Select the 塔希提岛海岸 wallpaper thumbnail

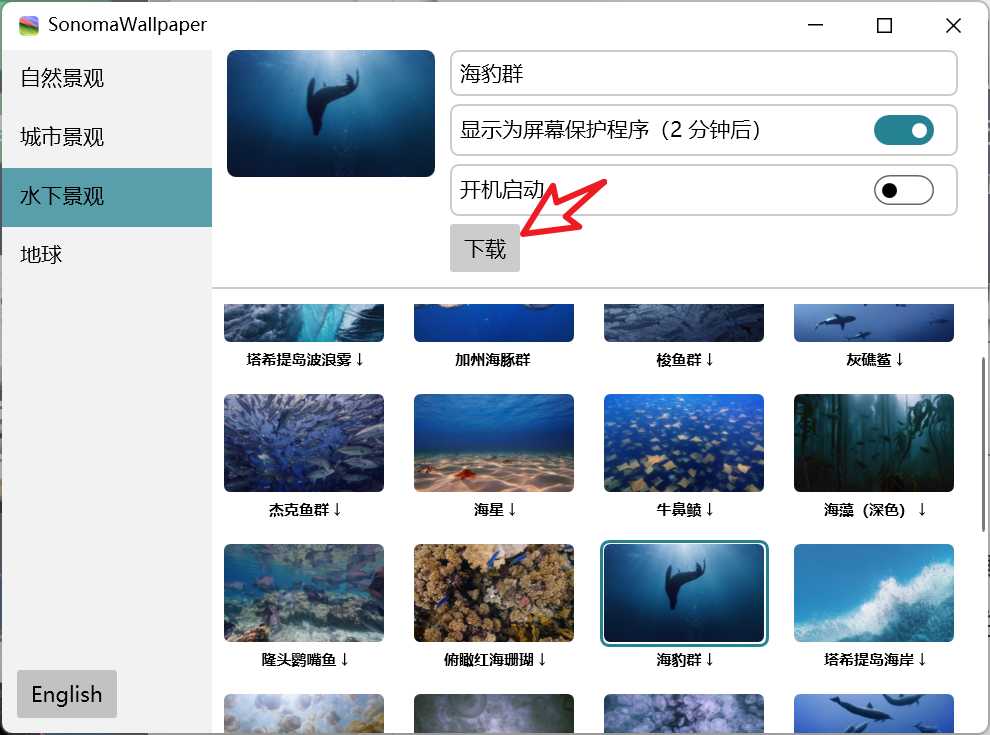874,593
